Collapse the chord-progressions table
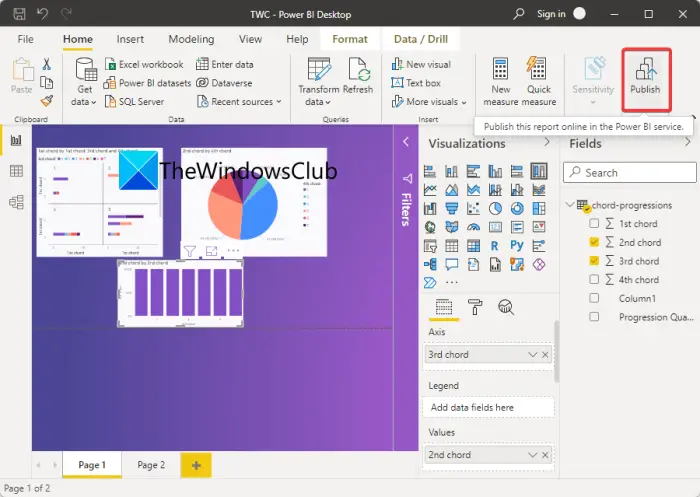Screen dimensions: 700x497 click(570, 205)
